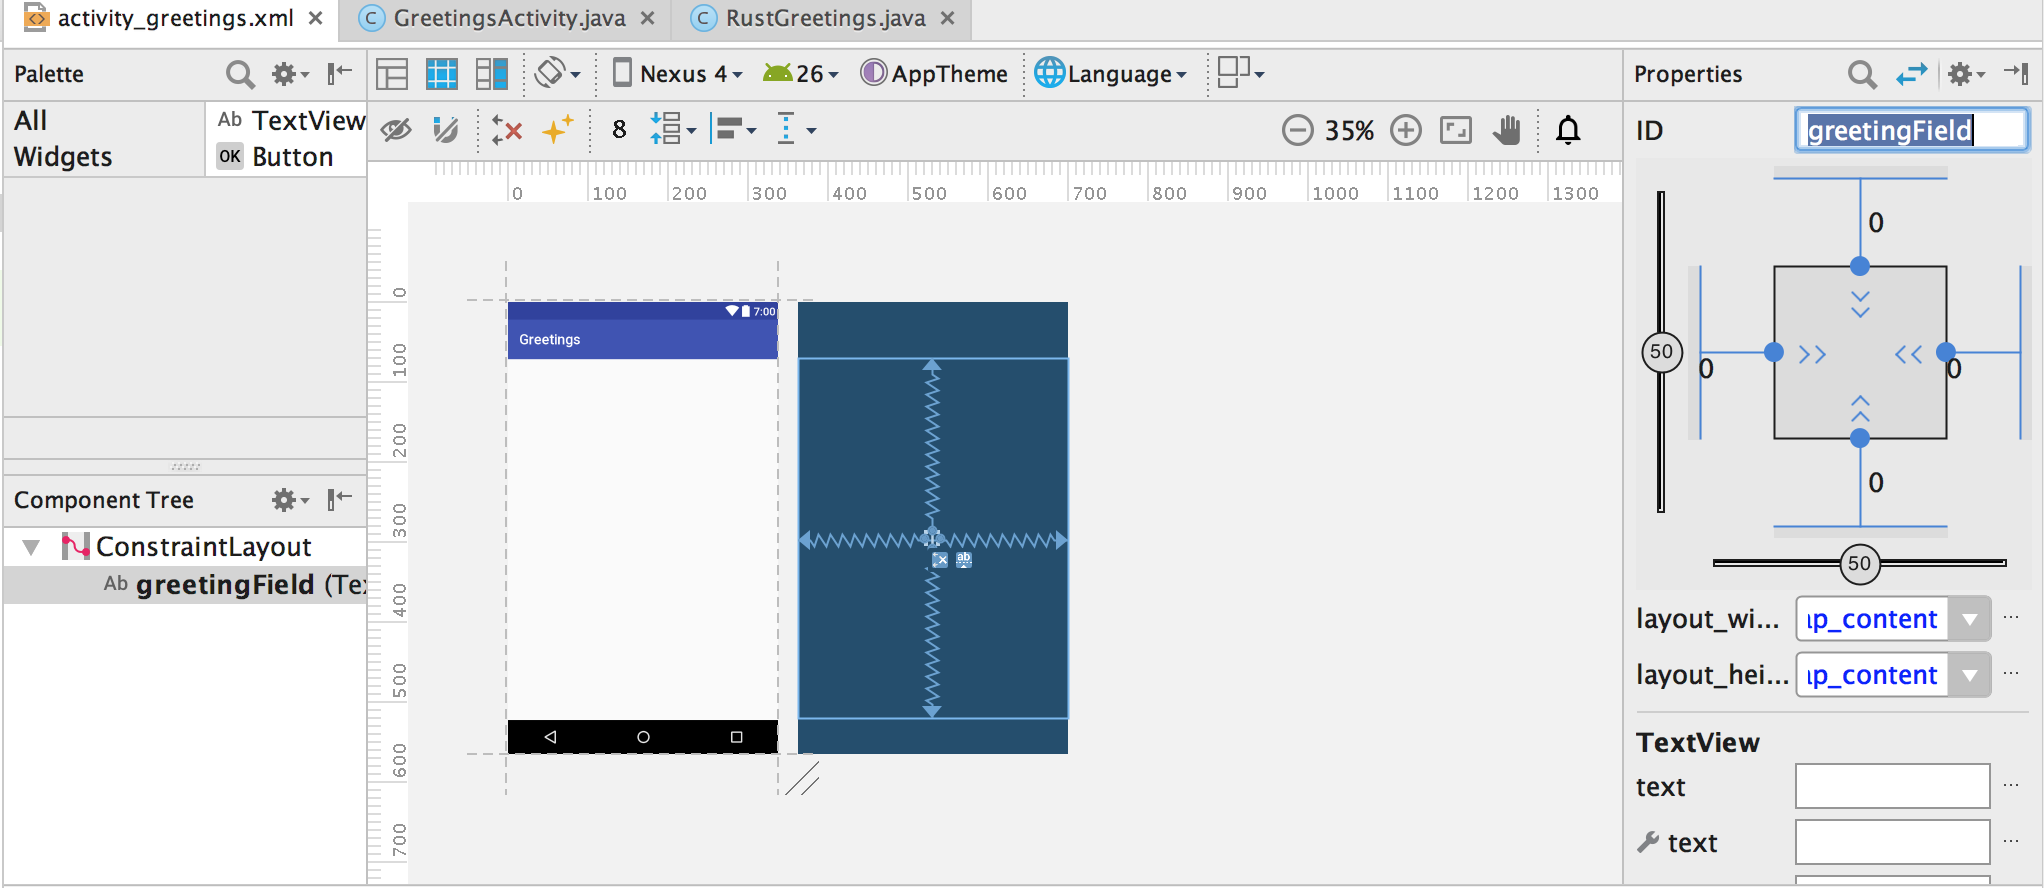This screenshot has width=2044, height=888.
Task: Set the default margin value 8
Action: point(619,130)
